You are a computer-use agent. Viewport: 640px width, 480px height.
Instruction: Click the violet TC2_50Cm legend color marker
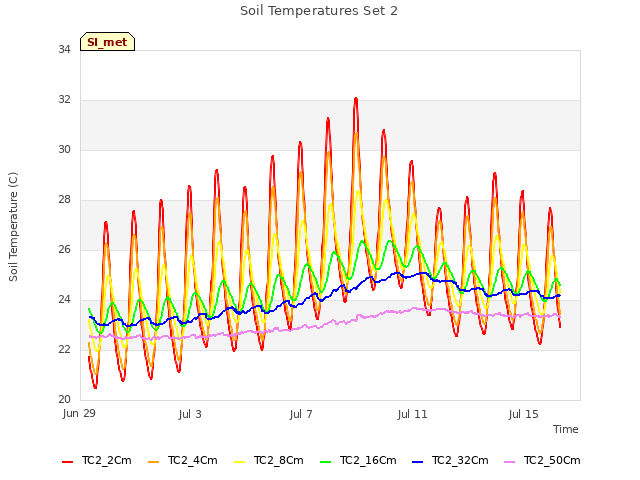[x=509, y=461]
